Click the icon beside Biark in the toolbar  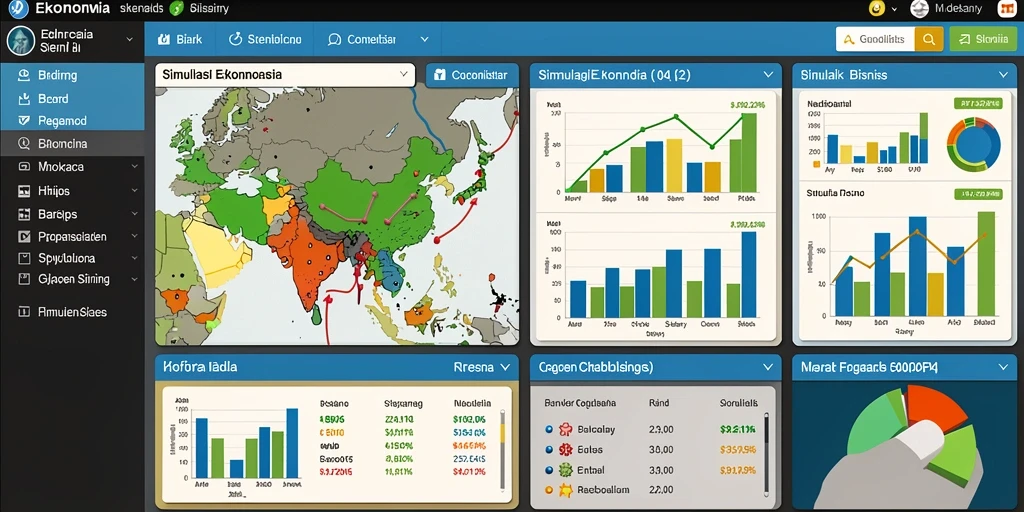pos(164,39)
